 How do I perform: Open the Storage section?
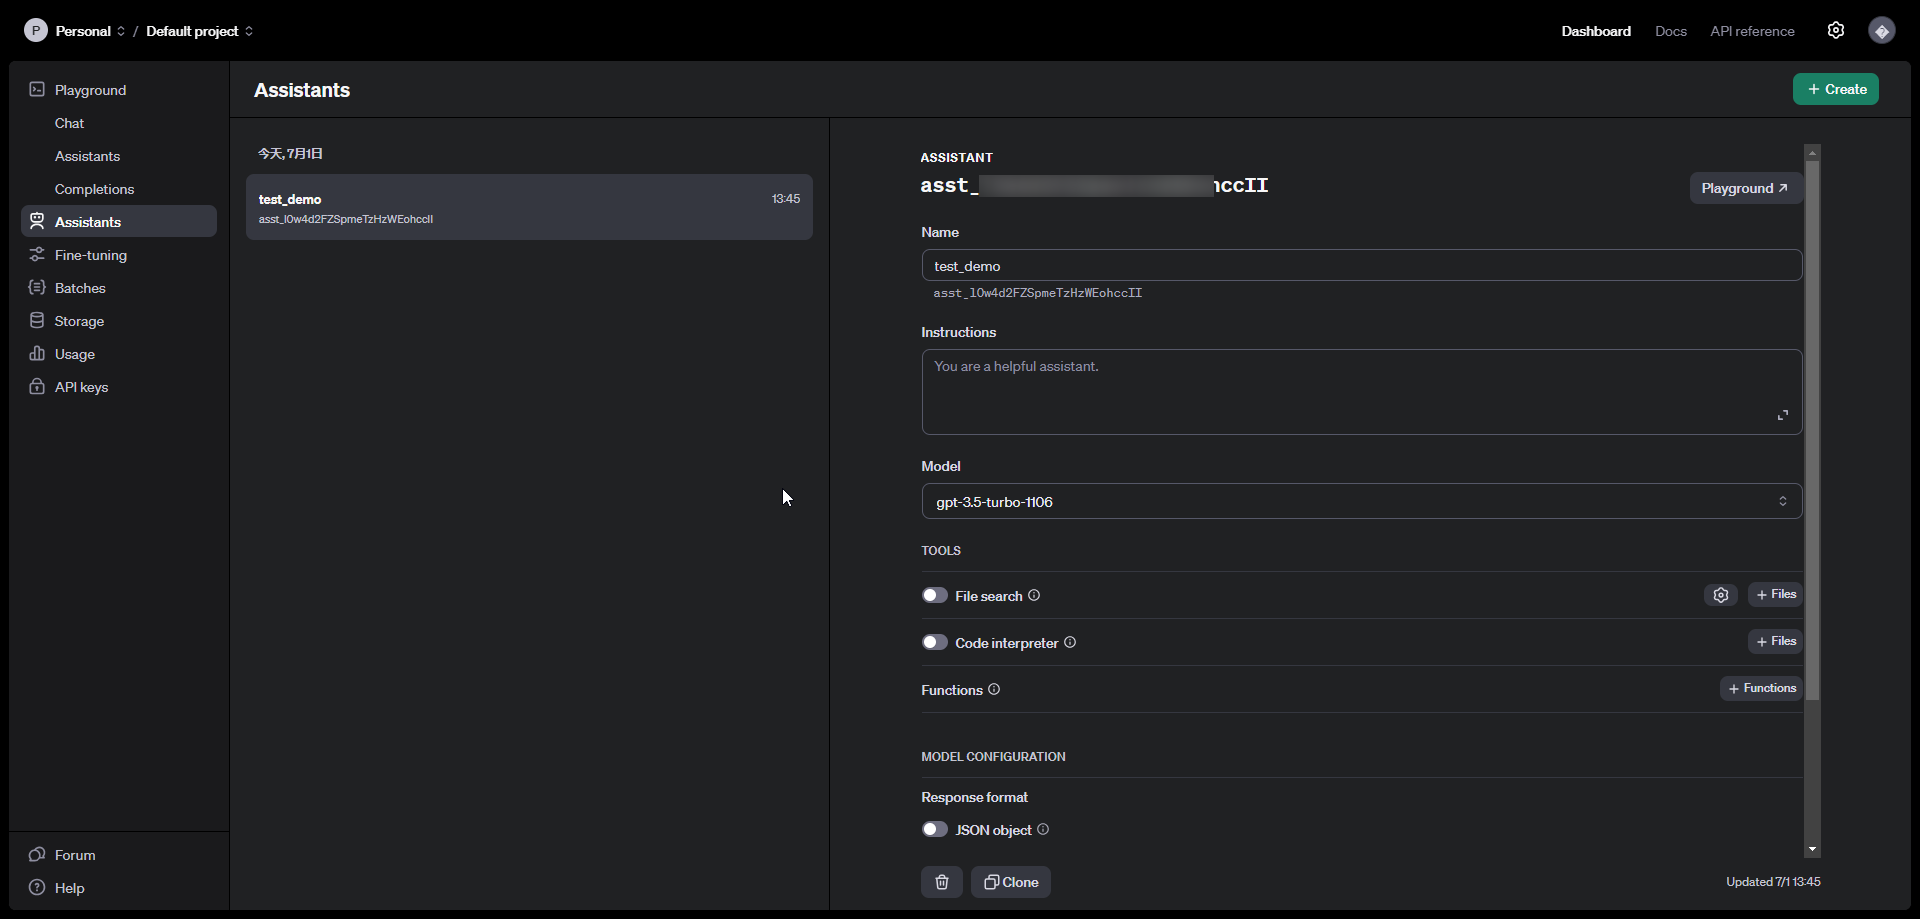78,321
